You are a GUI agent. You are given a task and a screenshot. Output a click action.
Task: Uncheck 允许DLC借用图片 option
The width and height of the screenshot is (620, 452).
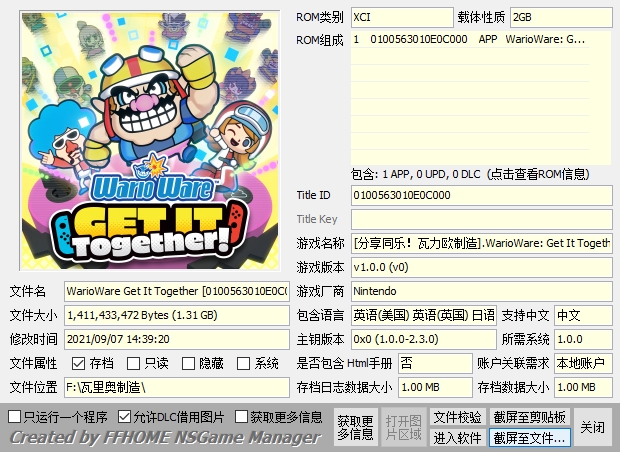point(125,416)
